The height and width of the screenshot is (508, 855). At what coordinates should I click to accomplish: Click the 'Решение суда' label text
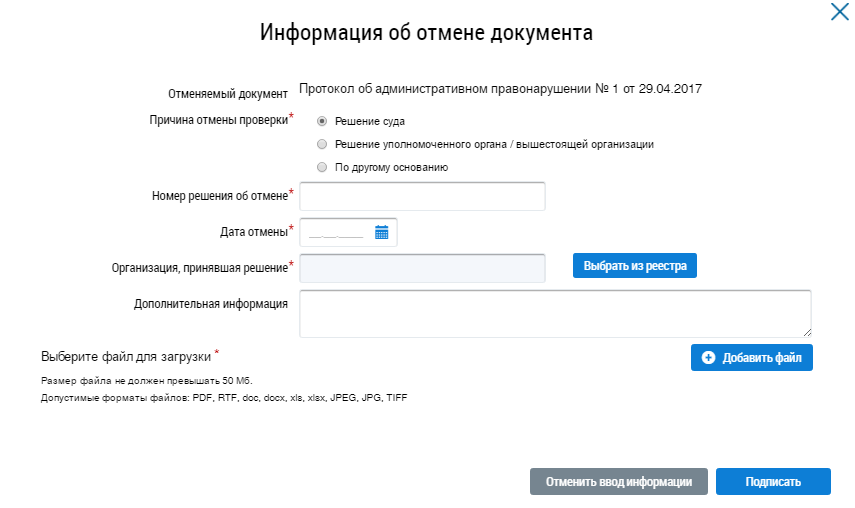tap(370, 122)
